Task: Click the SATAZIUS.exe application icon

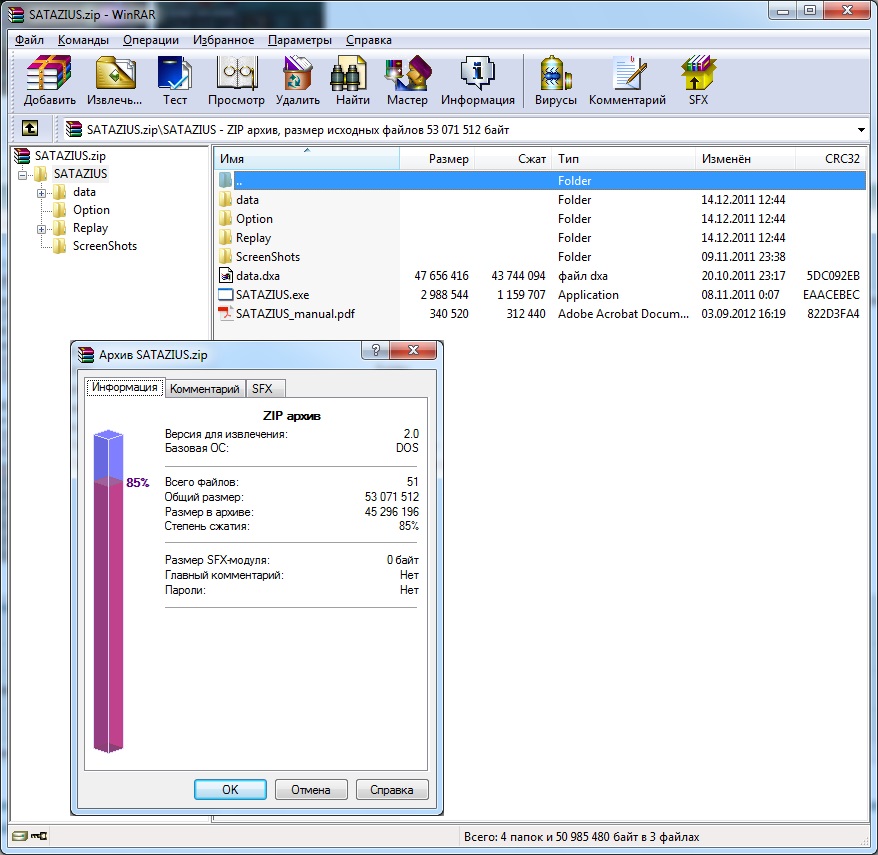Action: pos(225,295)
